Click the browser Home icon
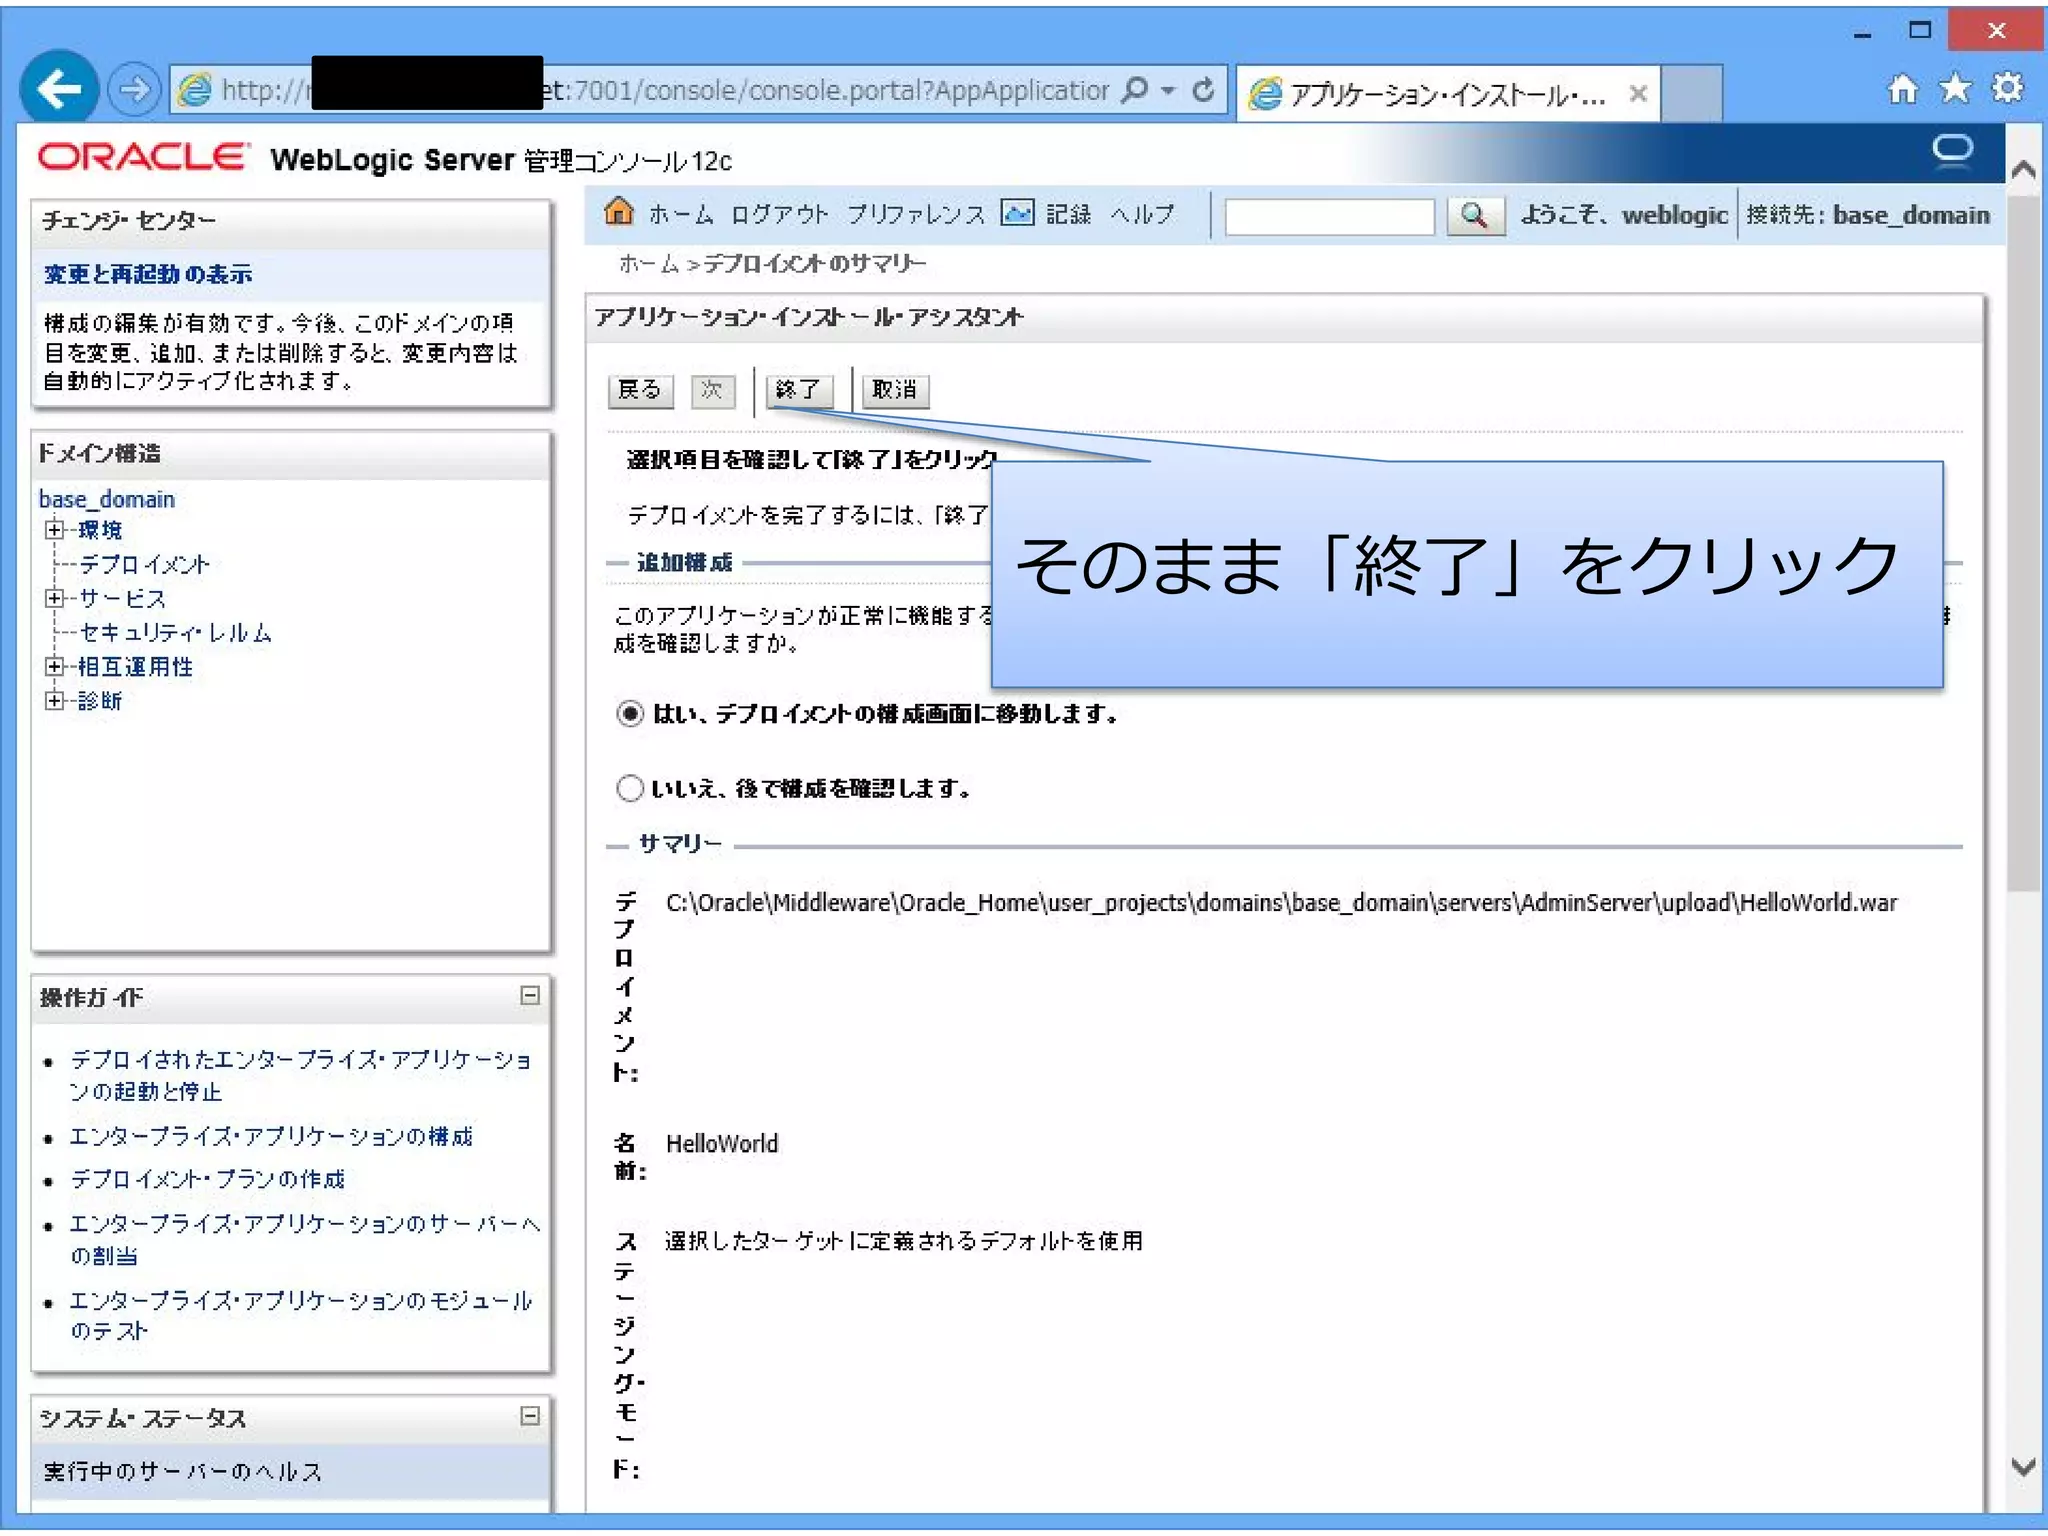Screen dimensions: 2048x1536 1902,90
